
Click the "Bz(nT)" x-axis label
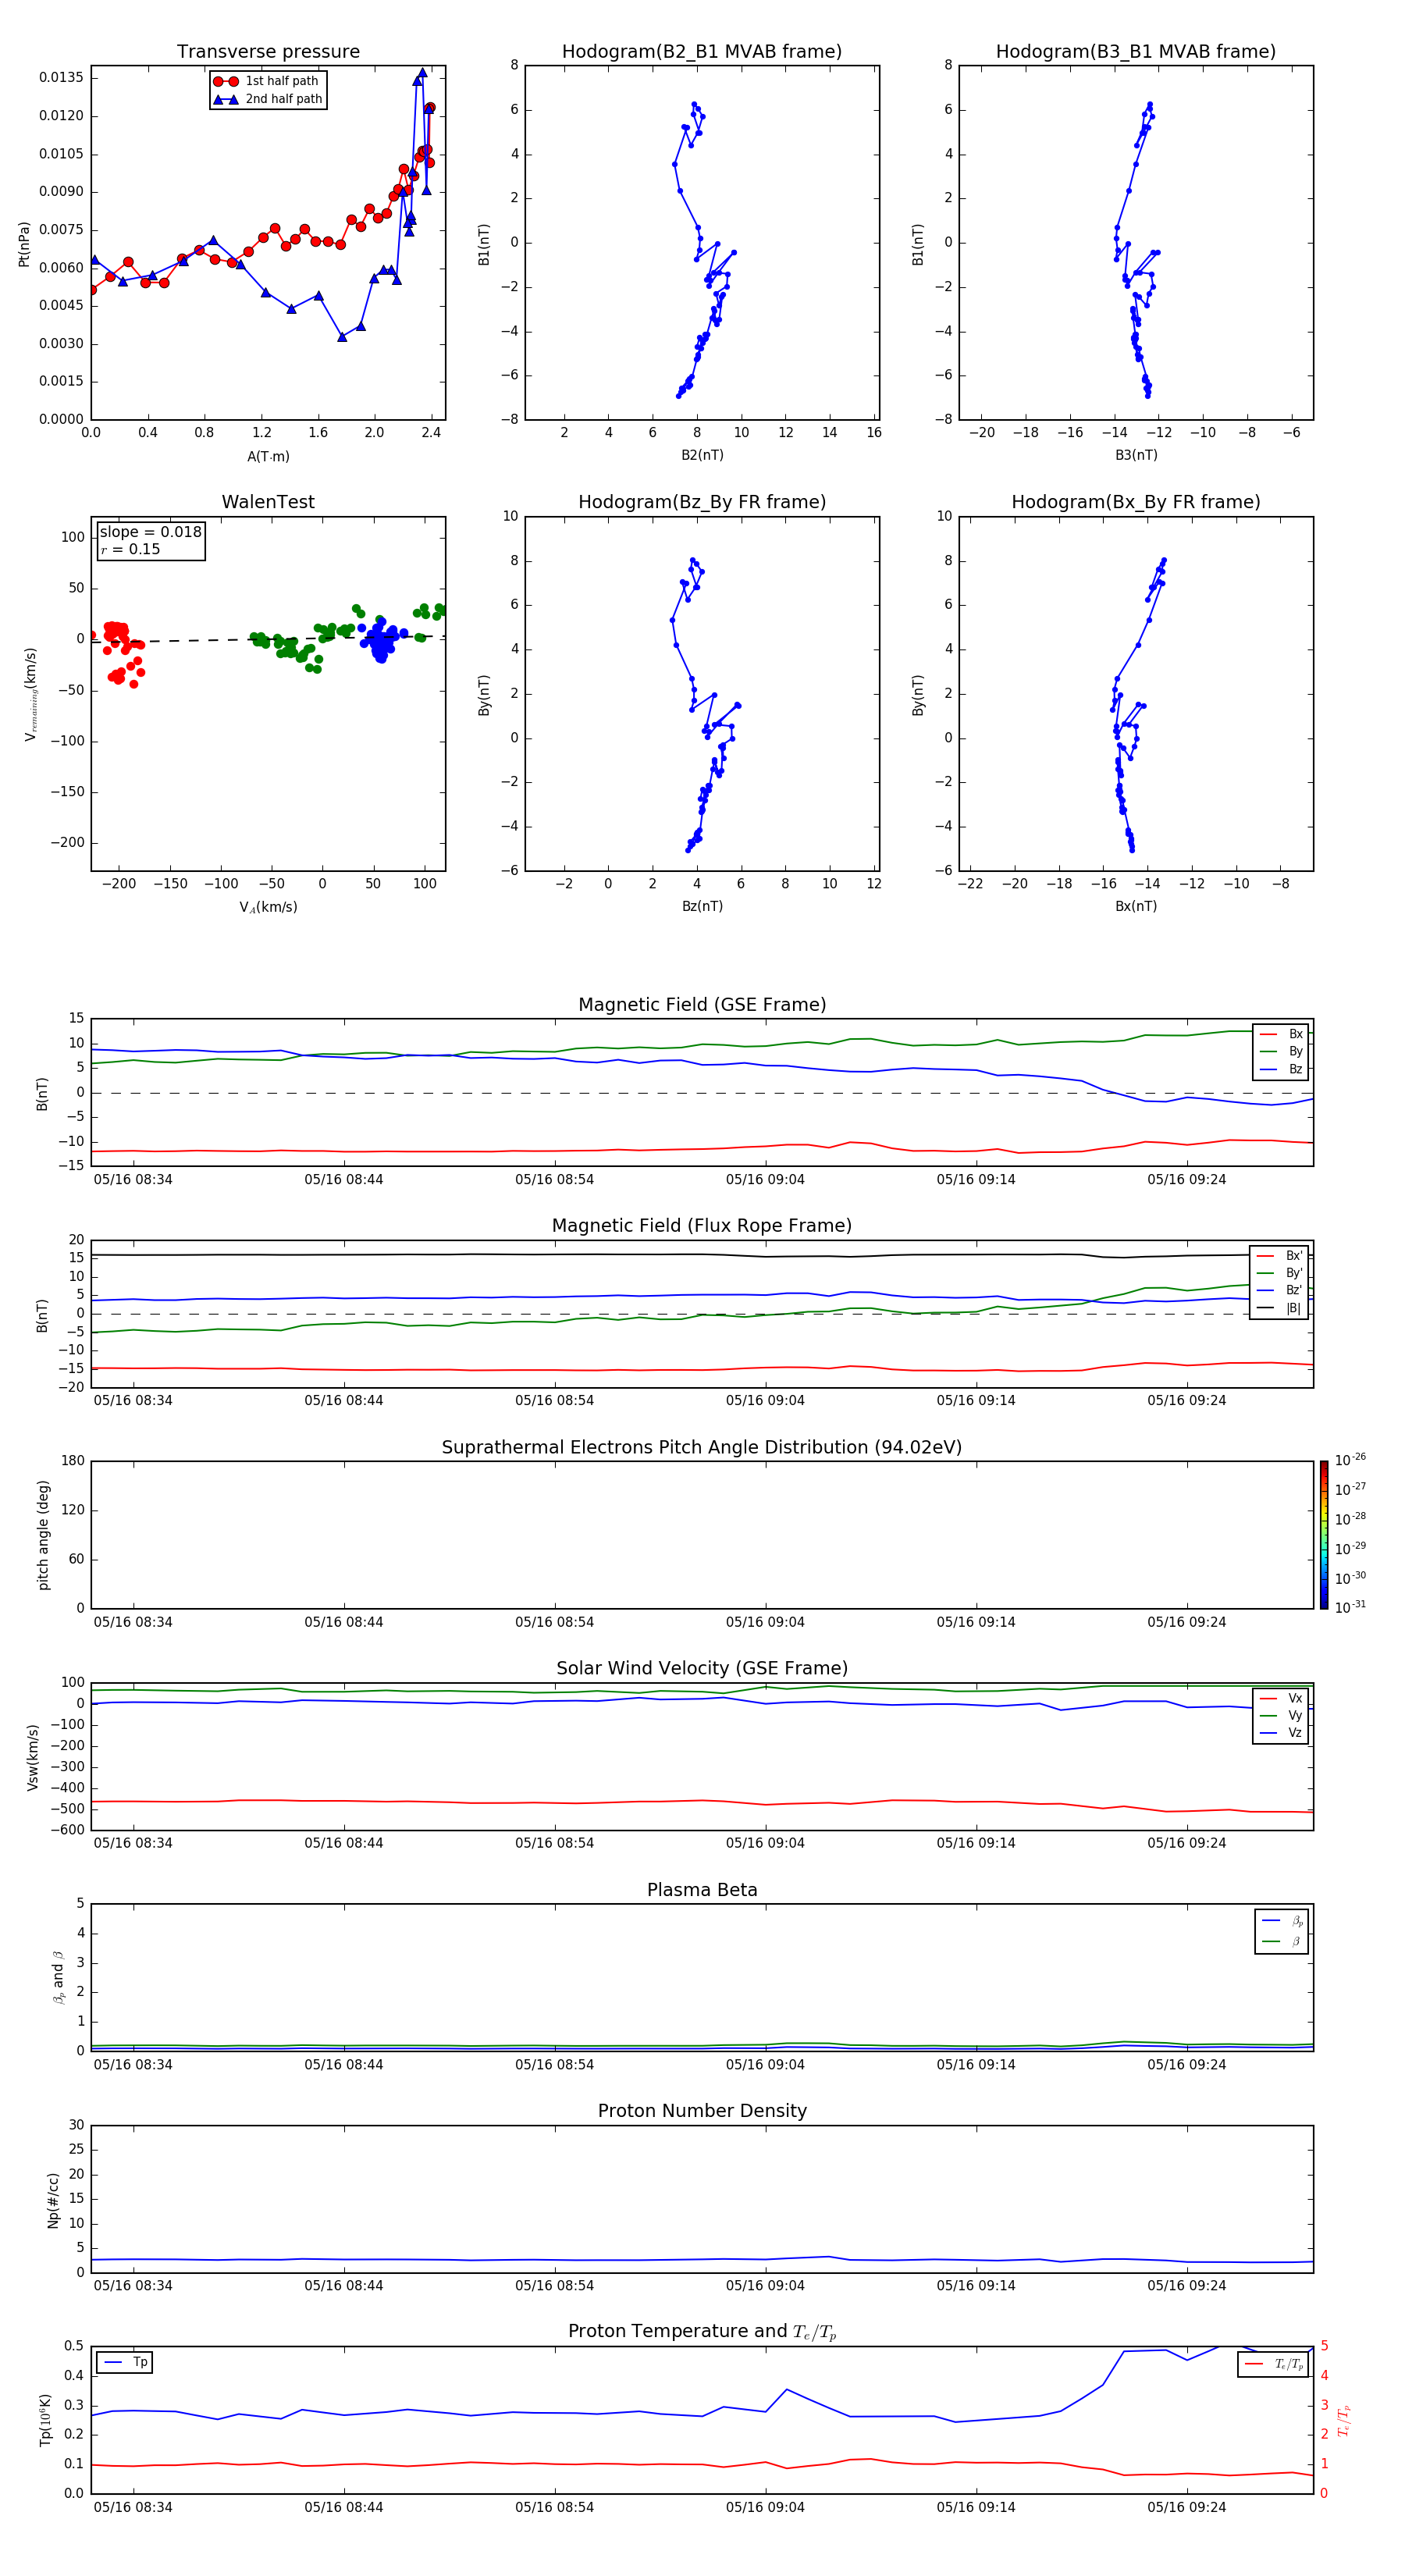coord(702,906)
